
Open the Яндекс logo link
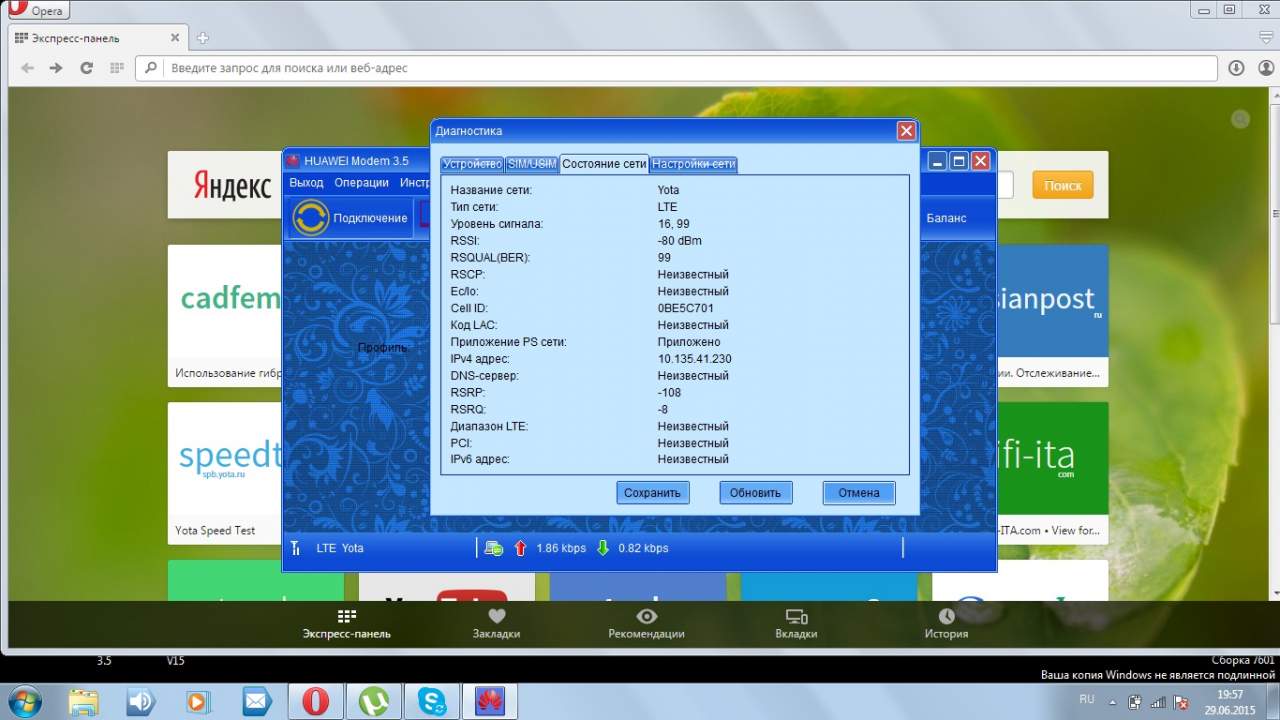click(232, 185)
